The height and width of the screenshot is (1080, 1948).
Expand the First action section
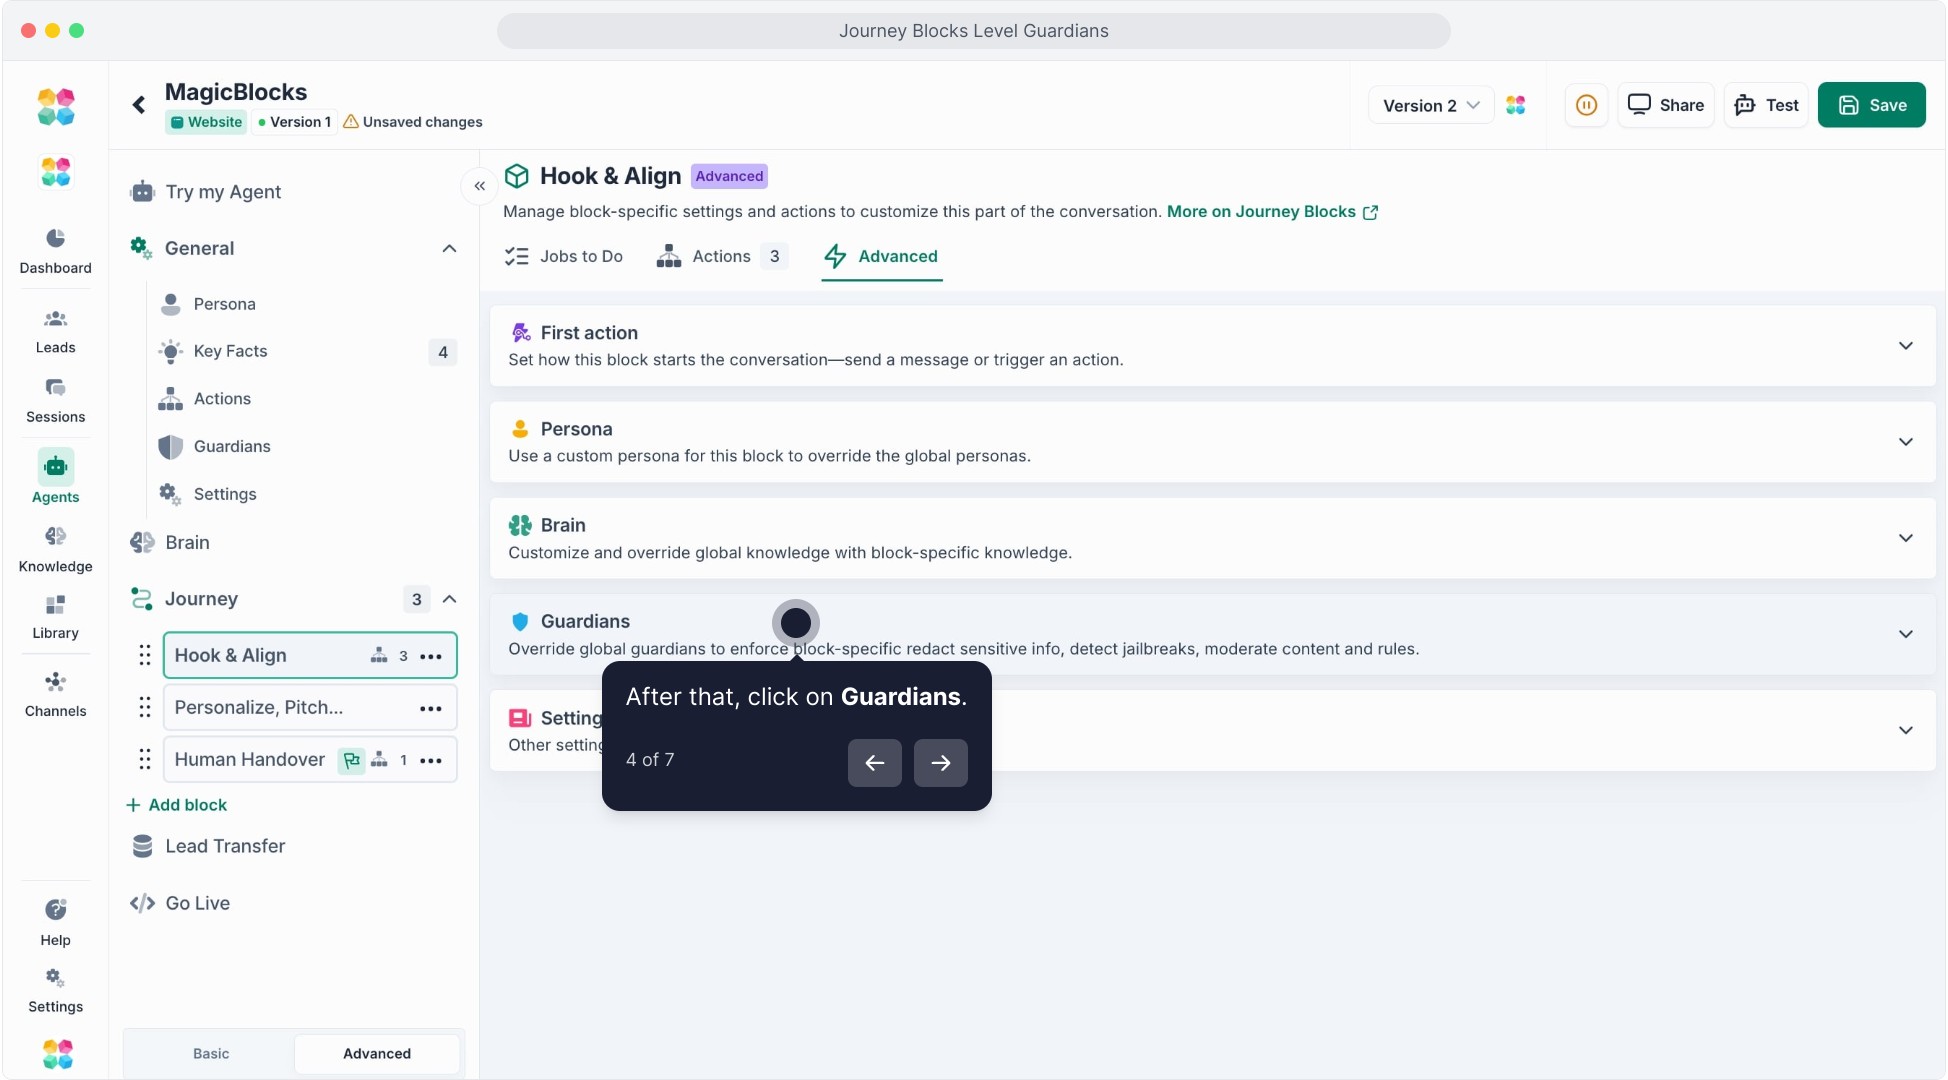(1905, 346)
